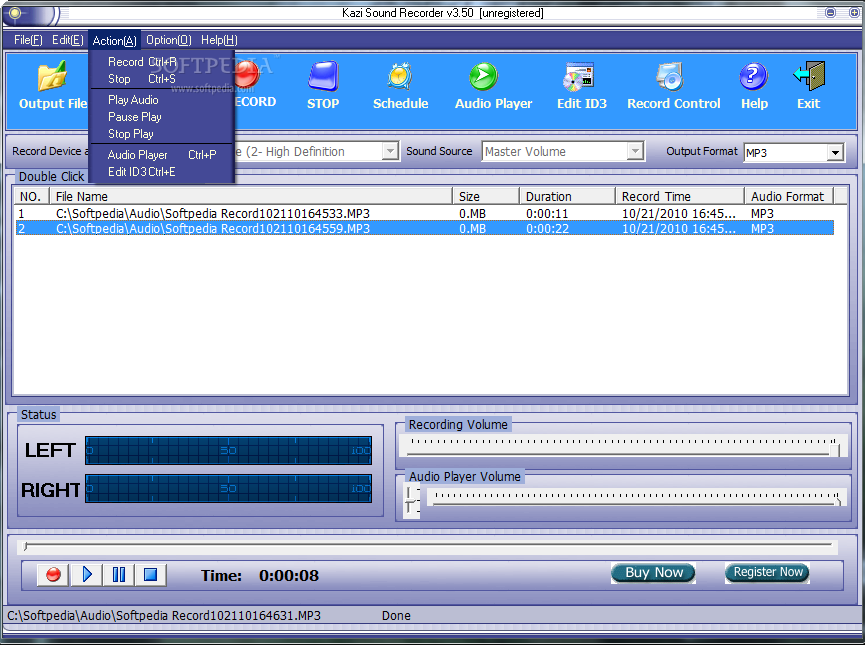Start recording with the bottom red record button
Viewport: 865px width, 645px height.
[x=53, y=575]
